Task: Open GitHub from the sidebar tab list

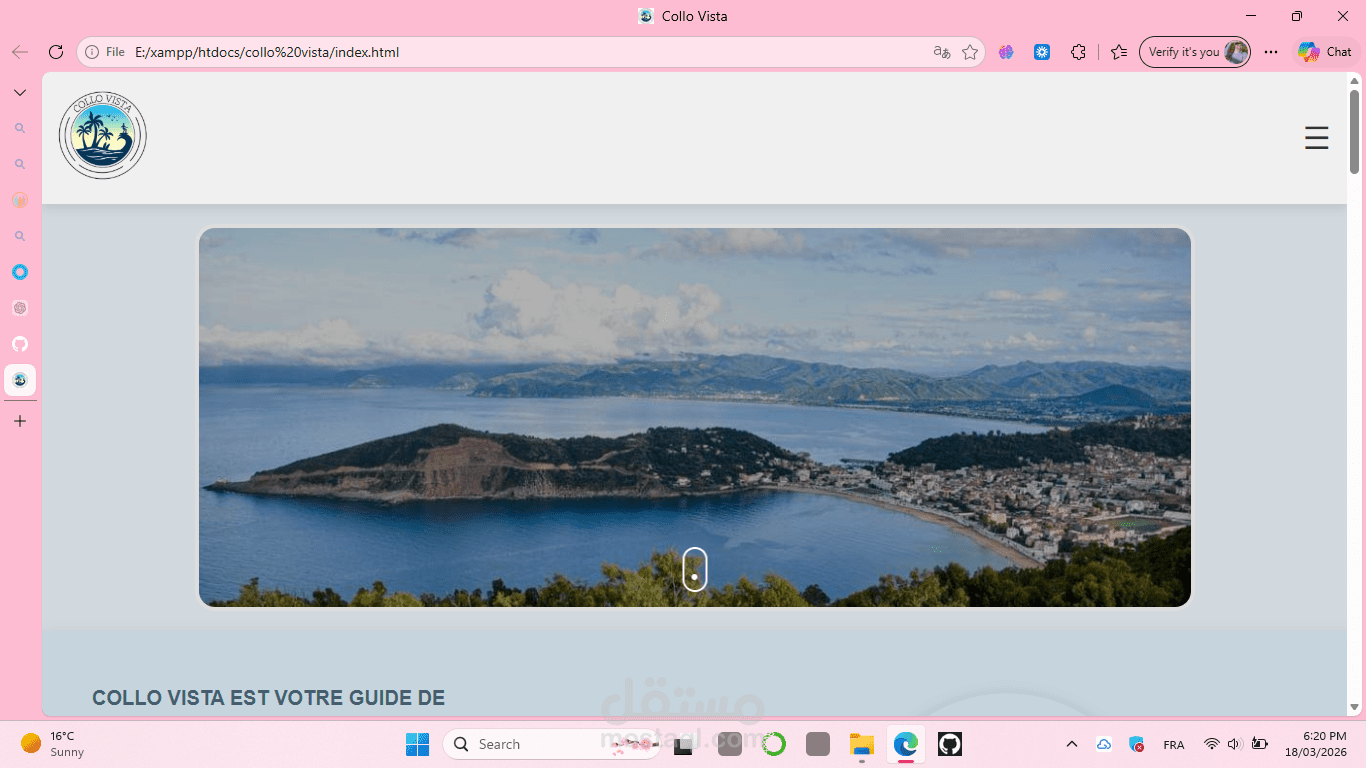Action: point(20,344)
